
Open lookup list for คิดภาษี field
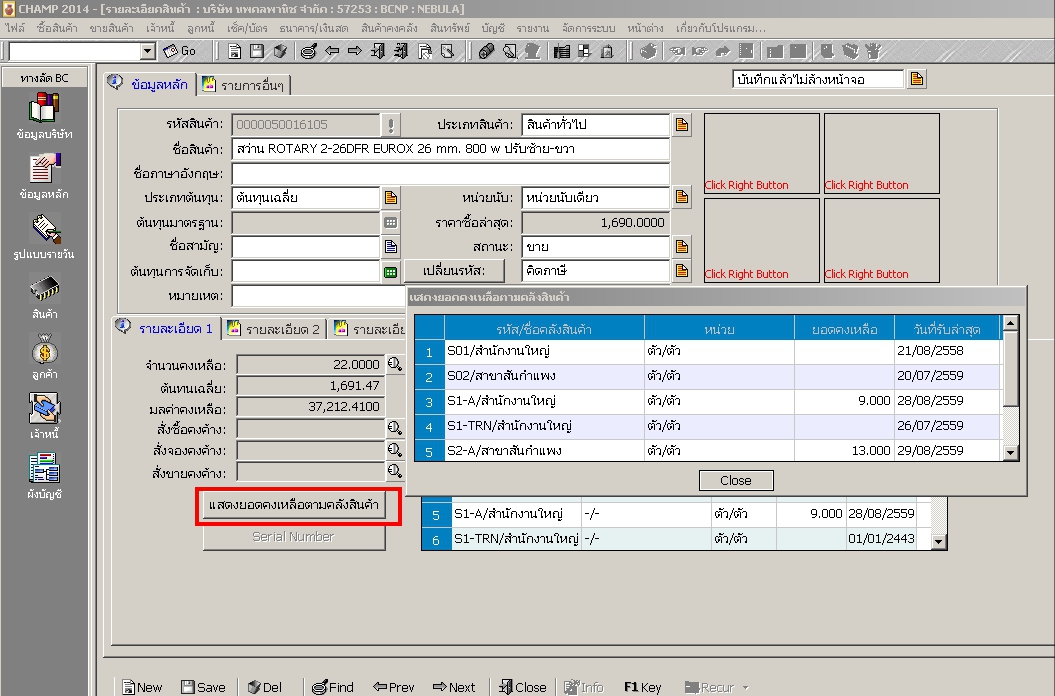click(x=682, y=271)
